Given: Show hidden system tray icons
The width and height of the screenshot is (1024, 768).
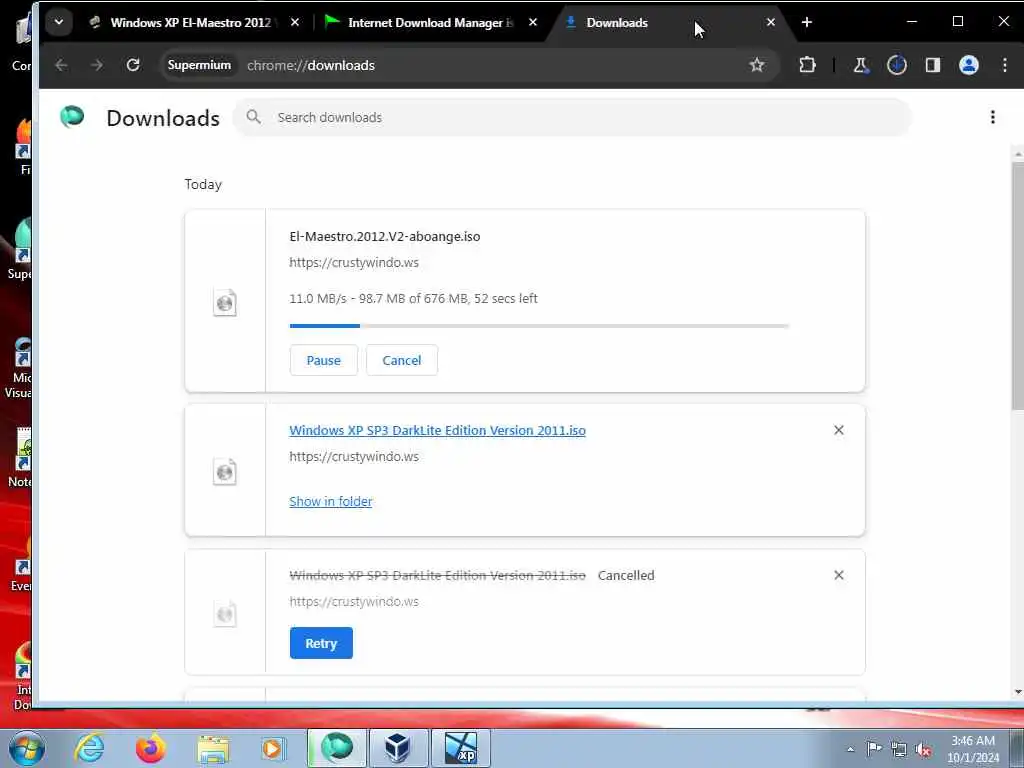Looking at the screenshot, I should (x=850, y=749).
